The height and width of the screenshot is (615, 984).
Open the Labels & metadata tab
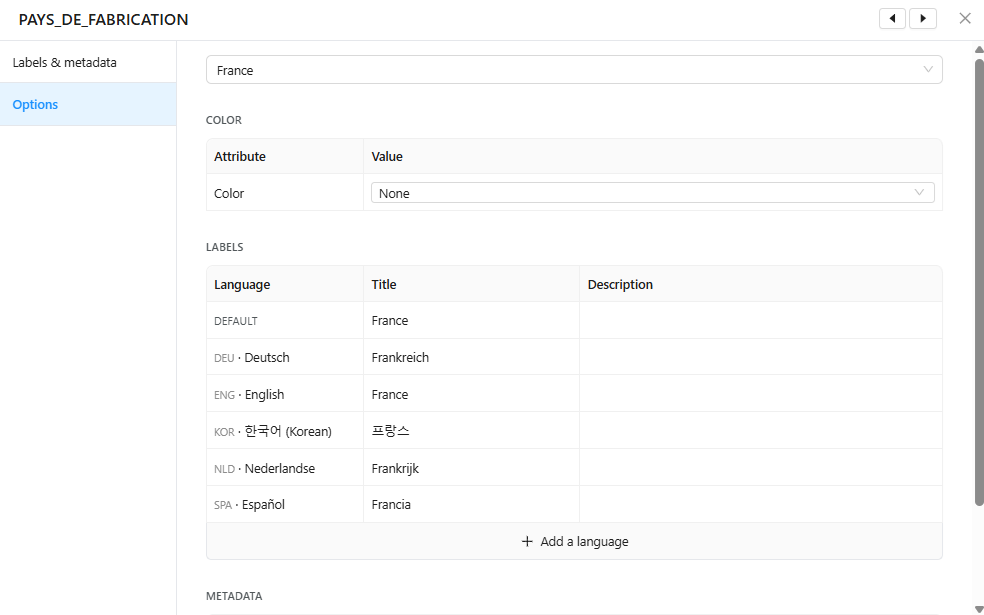(88, 62)
